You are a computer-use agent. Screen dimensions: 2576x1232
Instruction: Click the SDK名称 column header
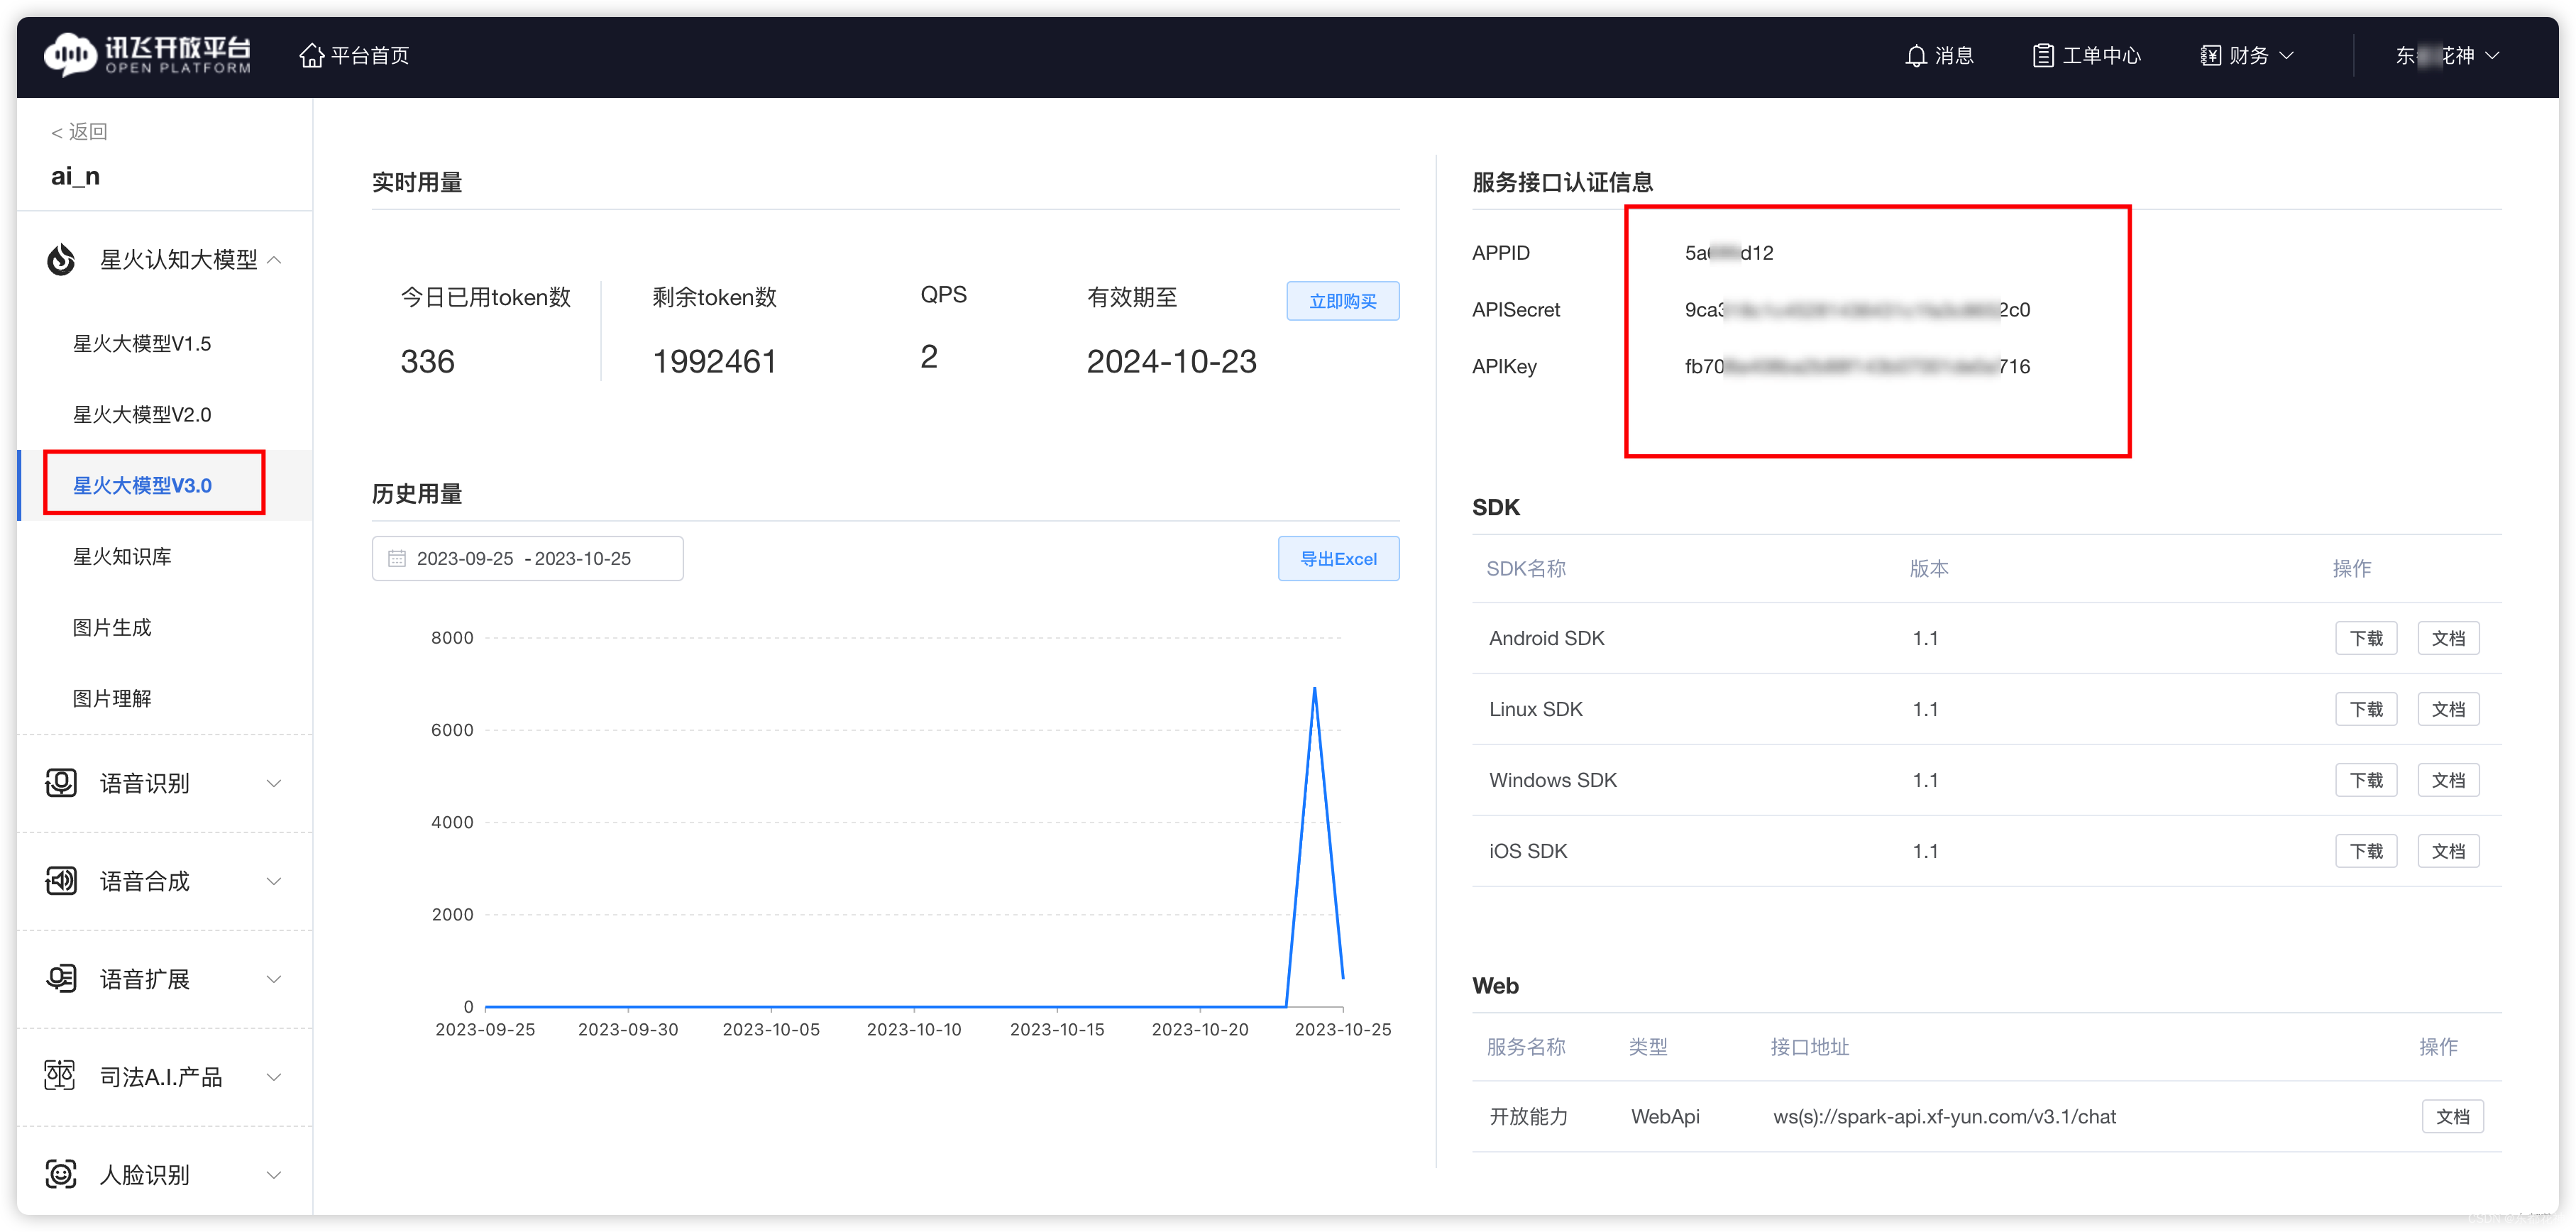1526,568
